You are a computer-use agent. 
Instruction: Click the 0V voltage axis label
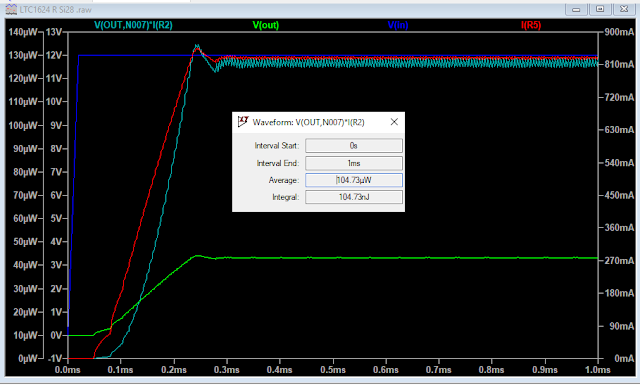click(56, 336)
